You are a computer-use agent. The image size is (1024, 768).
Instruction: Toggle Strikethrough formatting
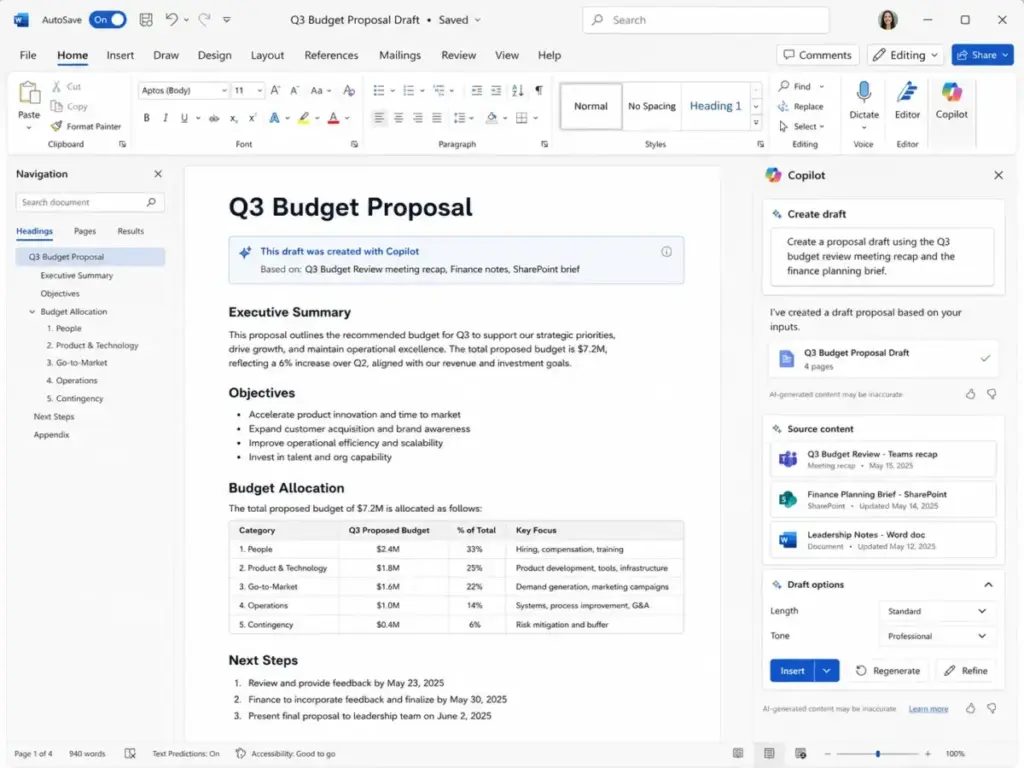pyautogui.click(x=214, y=118)
